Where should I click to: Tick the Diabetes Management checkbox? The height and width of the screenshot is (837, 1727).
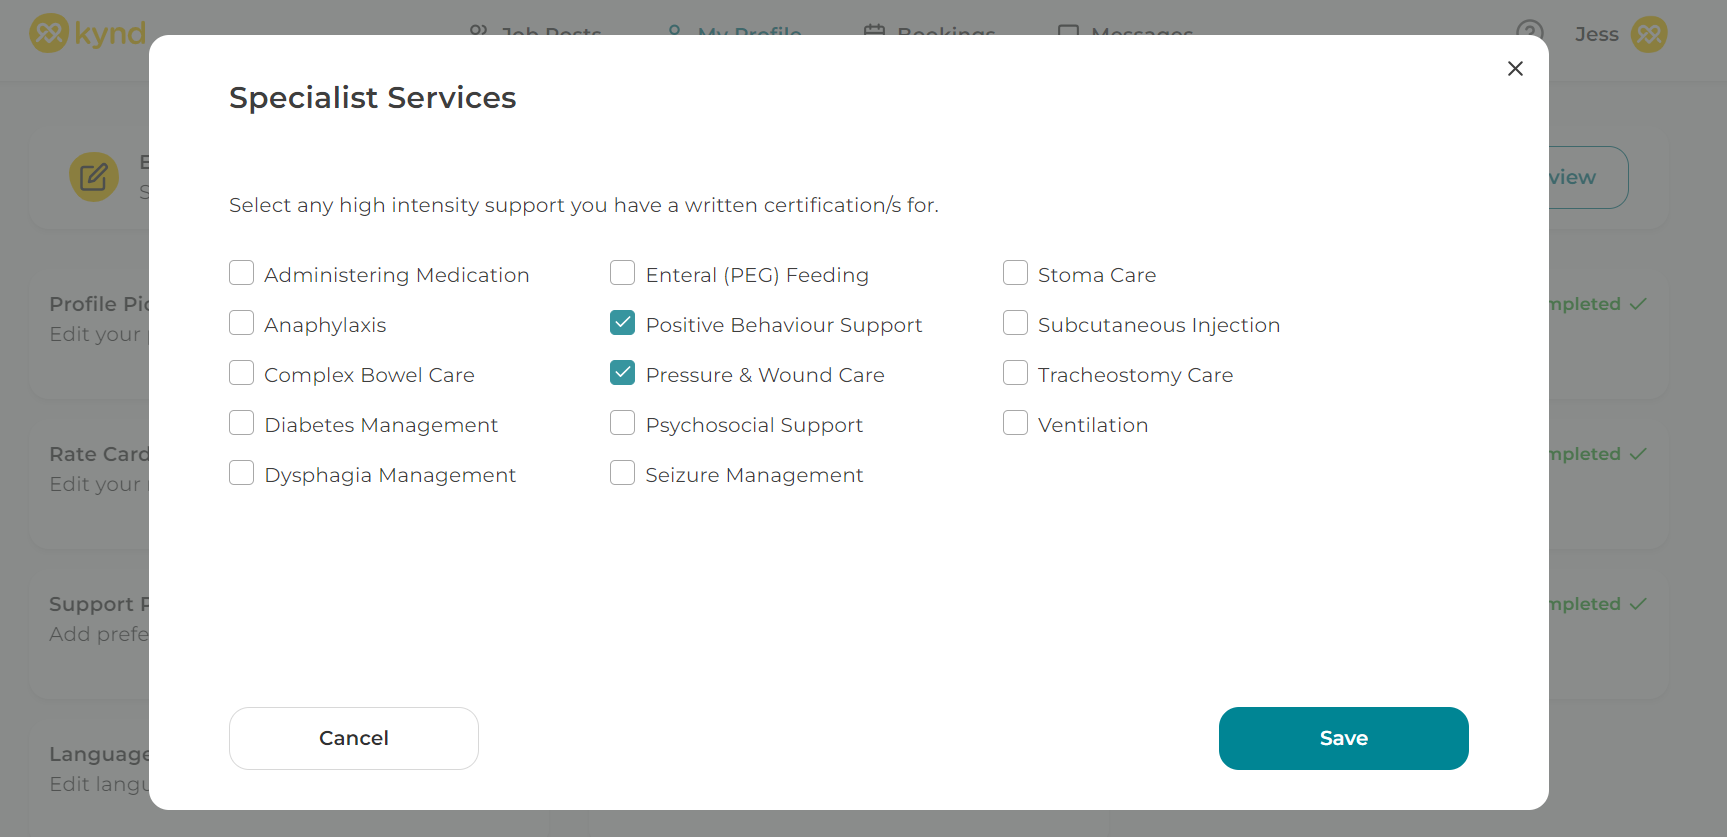pos(241,423)
